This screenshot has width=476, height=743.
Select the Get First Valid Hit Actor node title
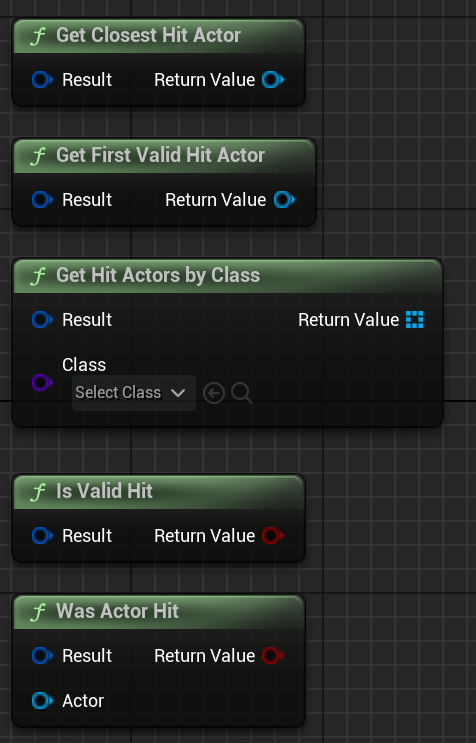tap(160, 155)
